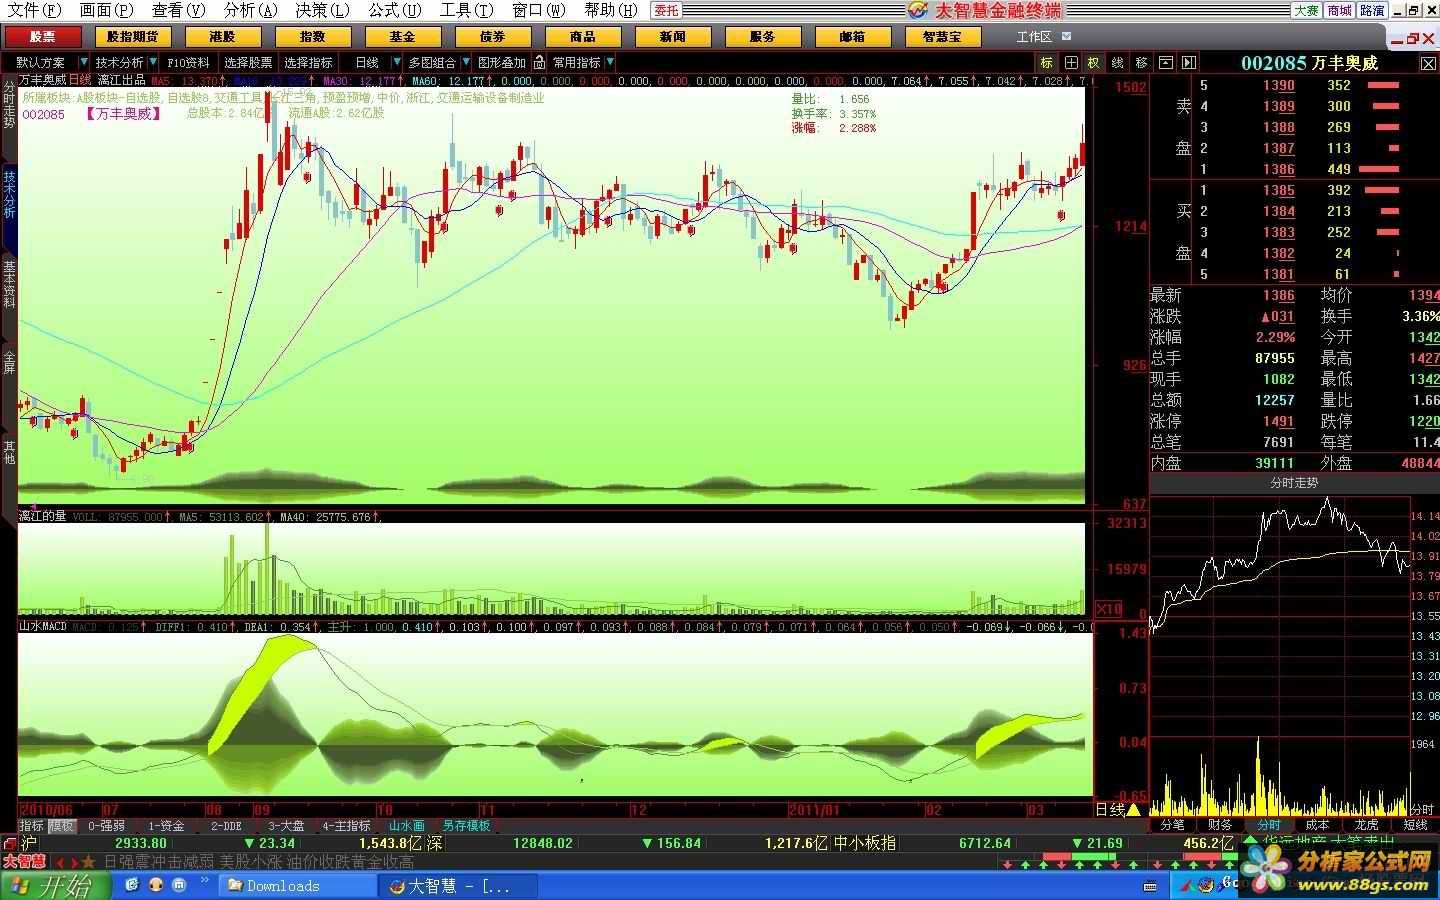This screenshot has height=900, width=1440.
Task: Toggle the 权 adjustment icon
Action: pos(1094,62)
